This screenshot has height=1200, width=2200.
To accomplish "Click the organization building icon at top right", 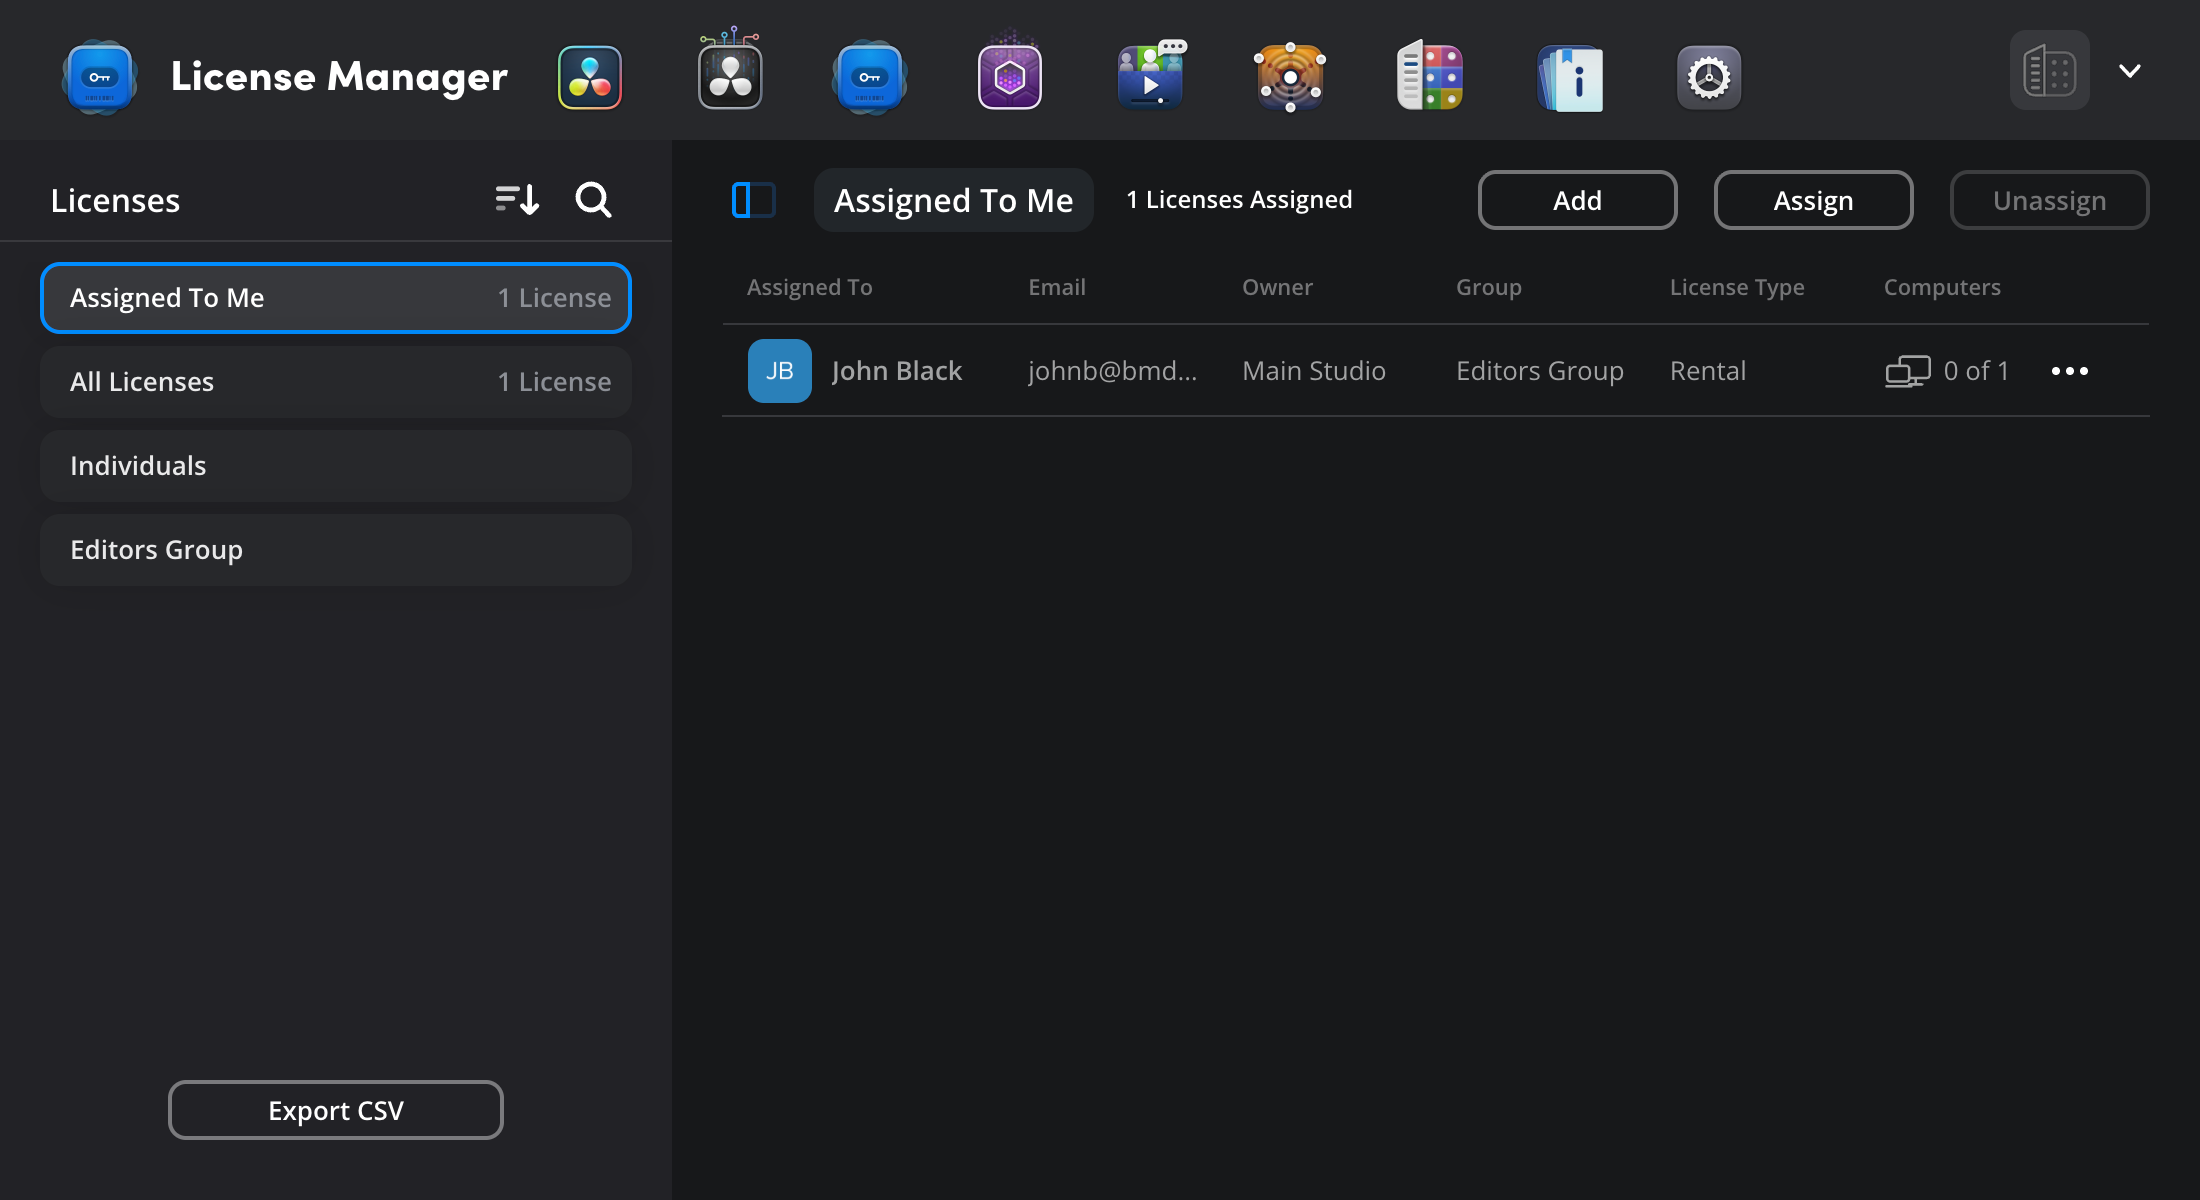I will 2049,70.
